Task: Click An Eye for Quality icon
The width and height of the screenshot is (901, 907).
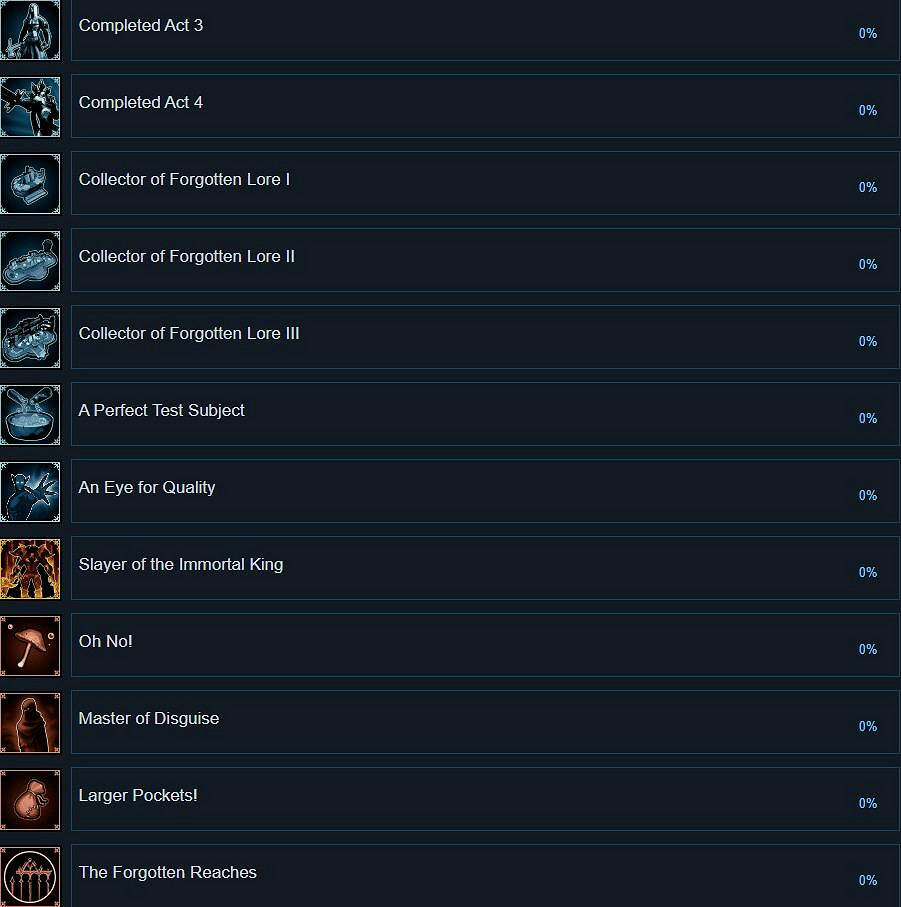Action: 30,491
